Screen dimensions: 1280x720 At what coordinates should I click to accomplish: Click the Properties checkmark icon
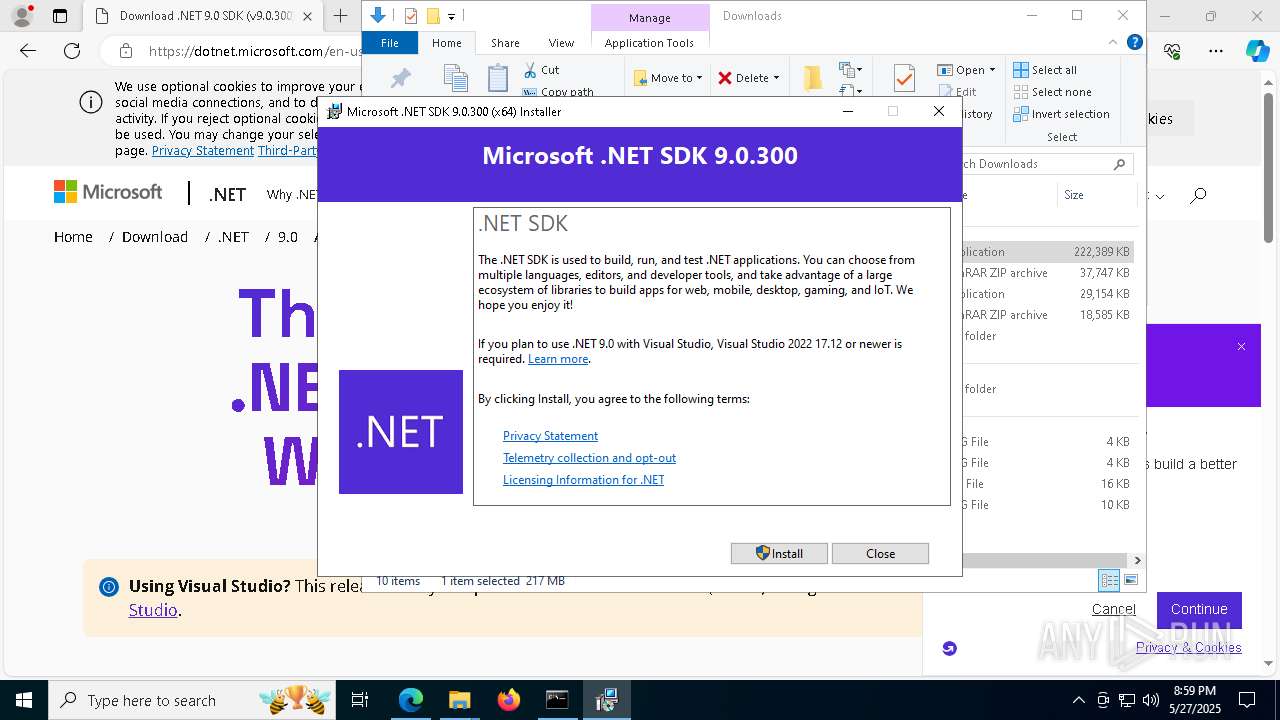tap(903, 78)
